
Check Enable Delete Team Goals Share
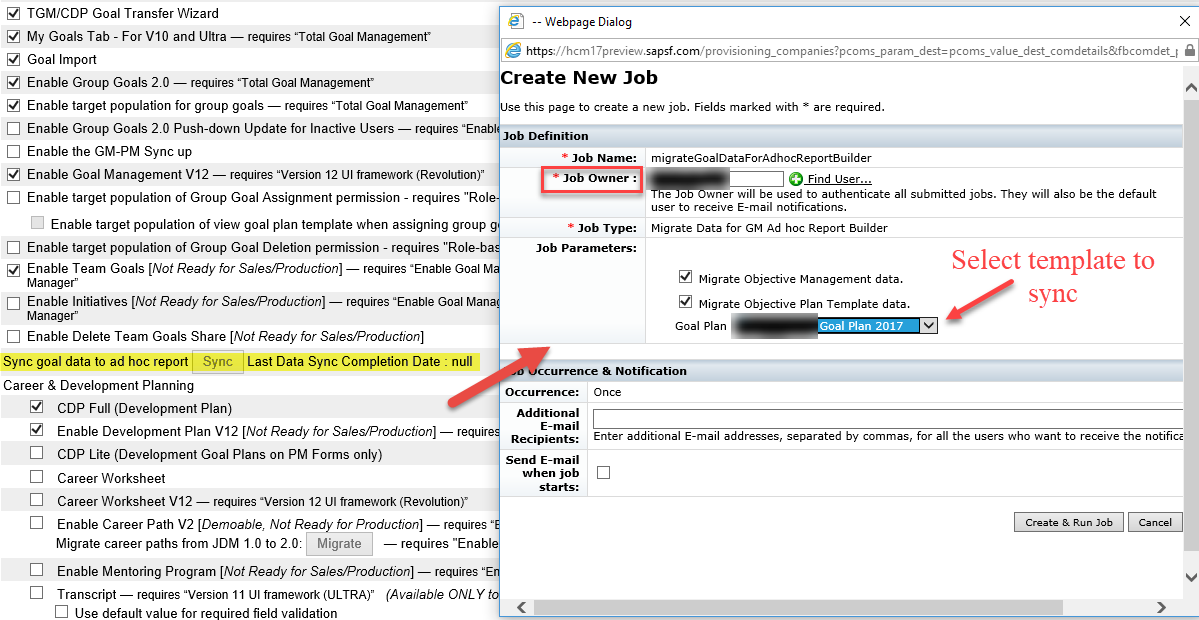point(13,336)
